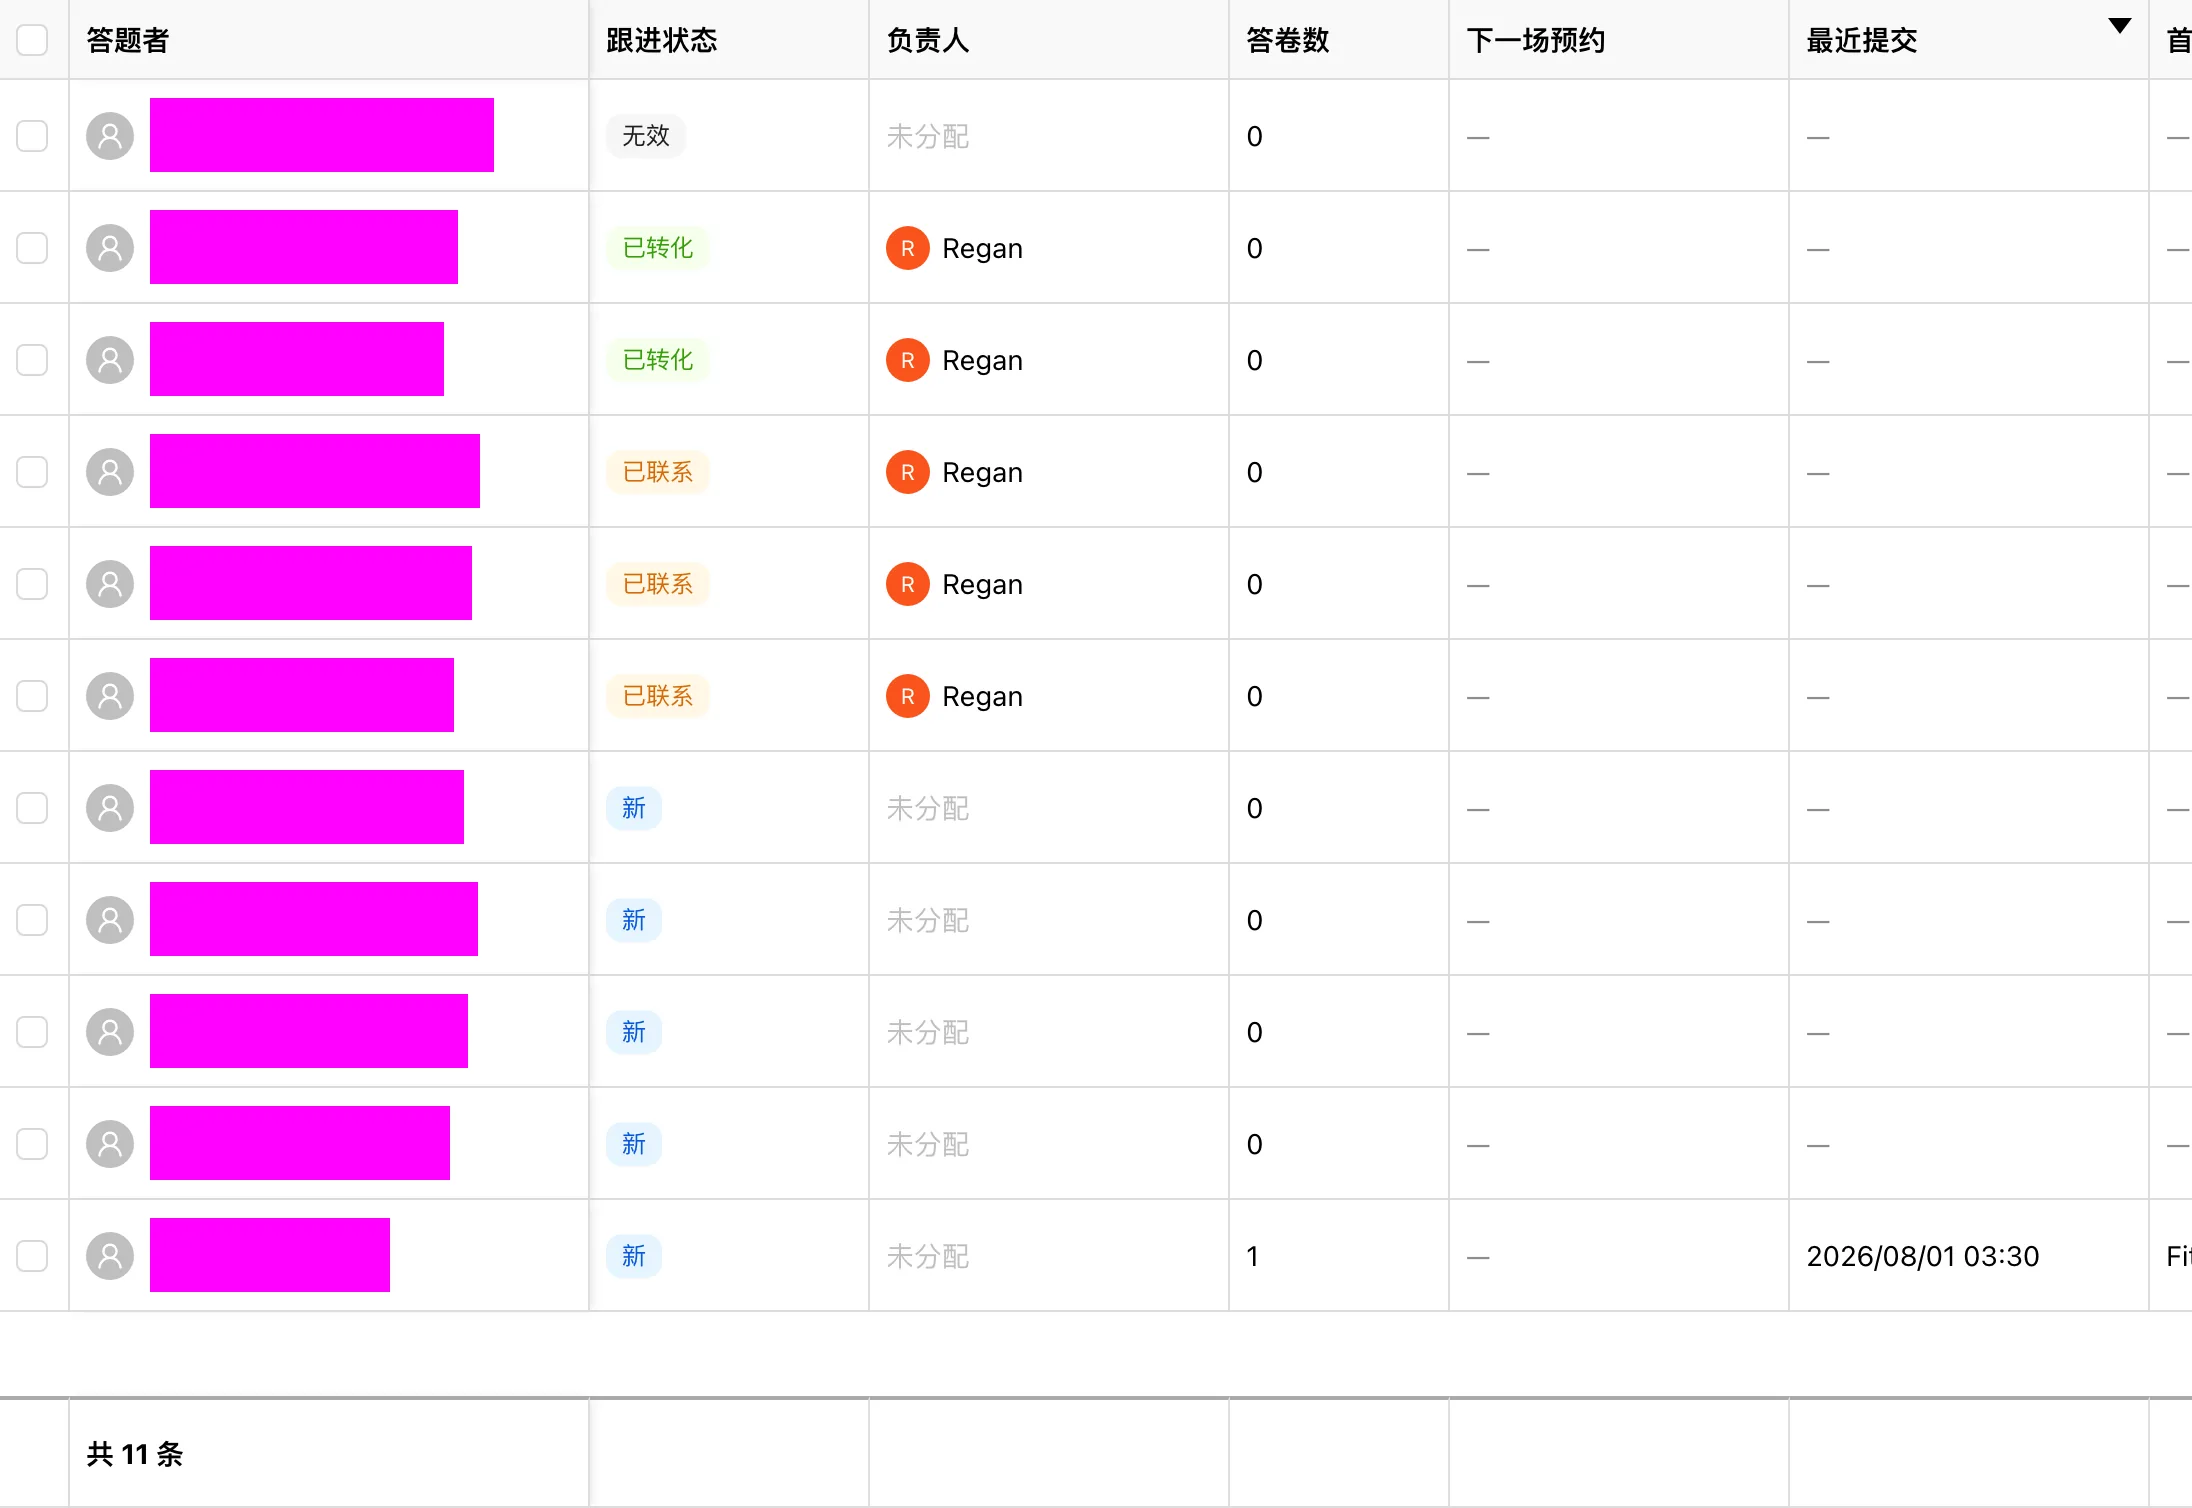
Task: Open the 新 status tag in first 新 row
Action: (634, 808)
